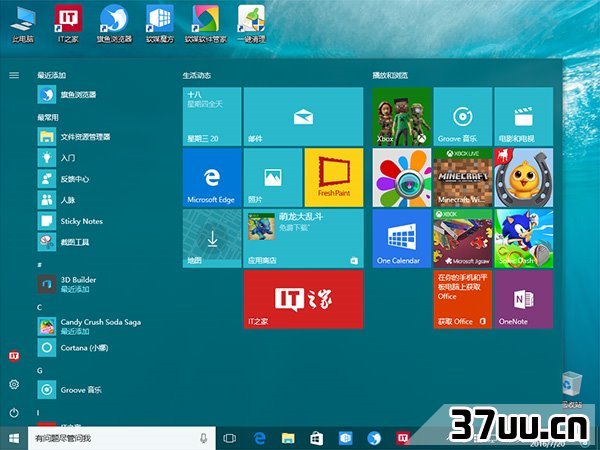600x450 pixels.
Task: Open IT之家 from the taskbar
Action: point(403,438)
